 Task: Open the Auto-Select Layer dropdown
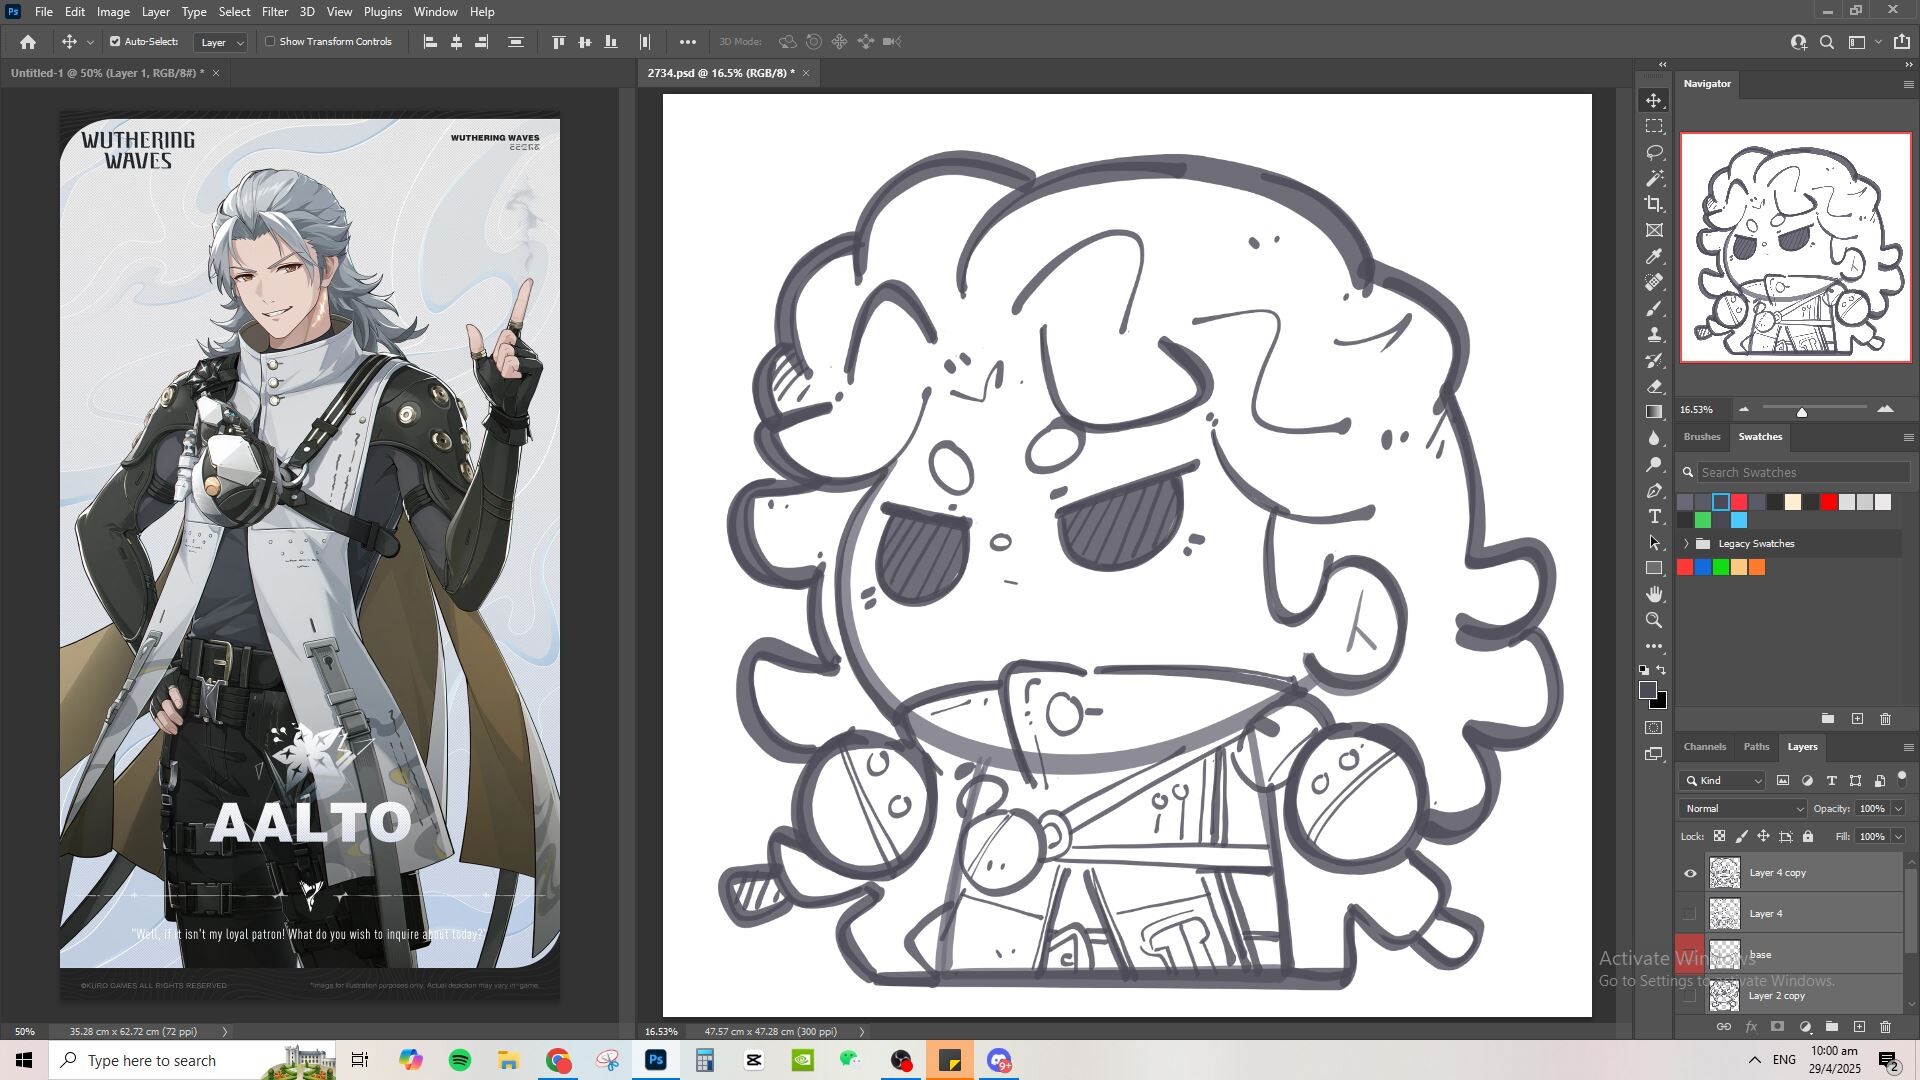pos(221,42)
